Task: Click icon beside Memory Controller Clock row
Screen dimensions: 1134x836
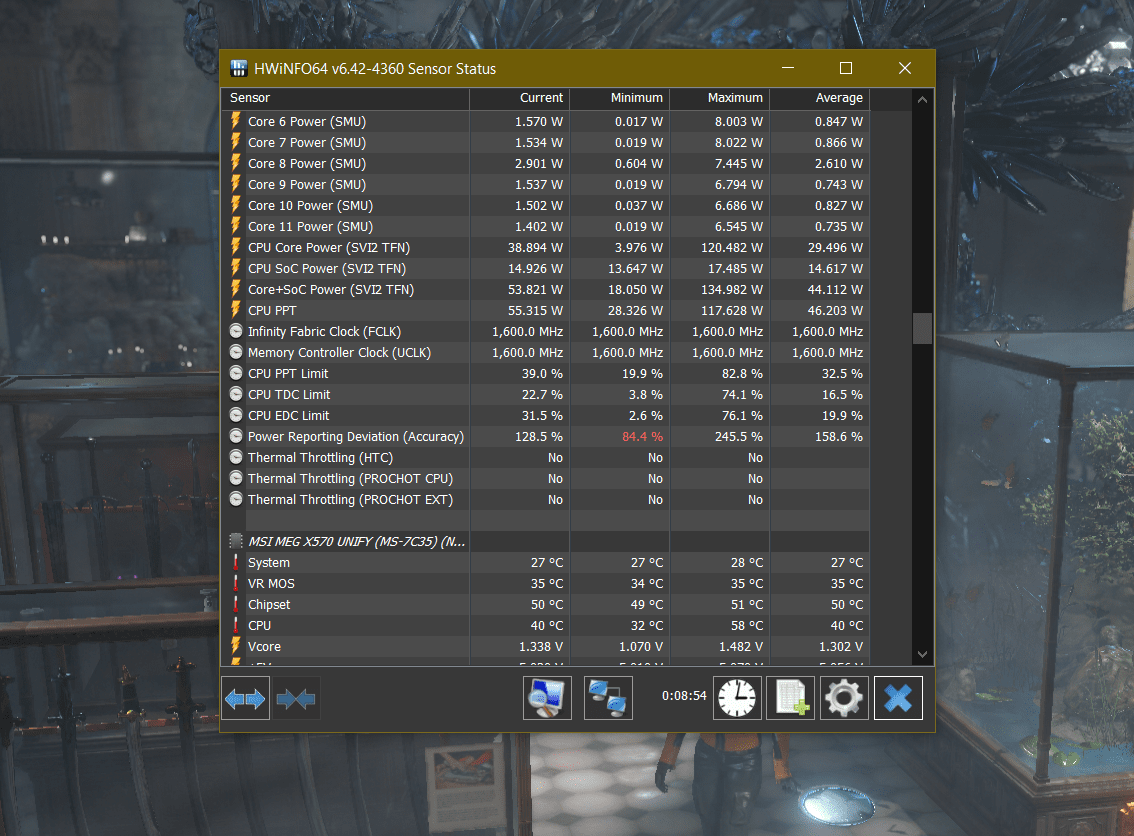Action: coord(236,352)
